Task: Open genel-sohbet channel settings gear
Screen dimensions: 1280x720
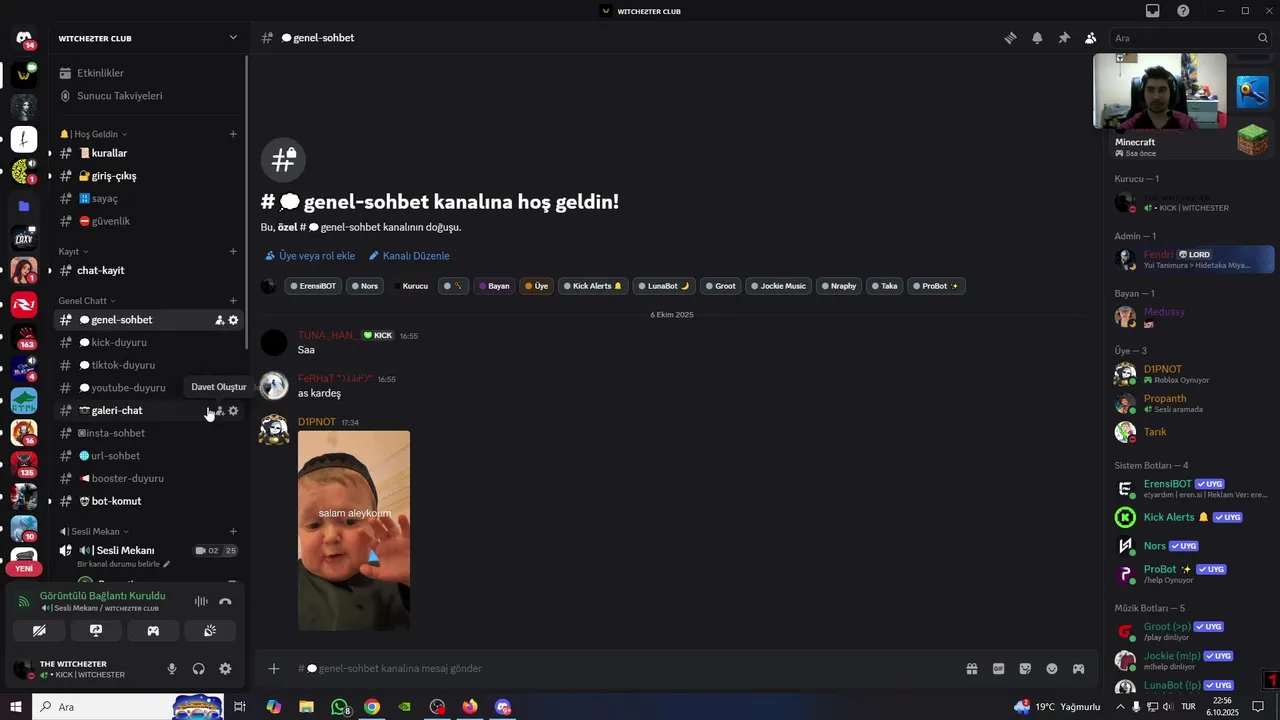Action: (x=233, y=320)
